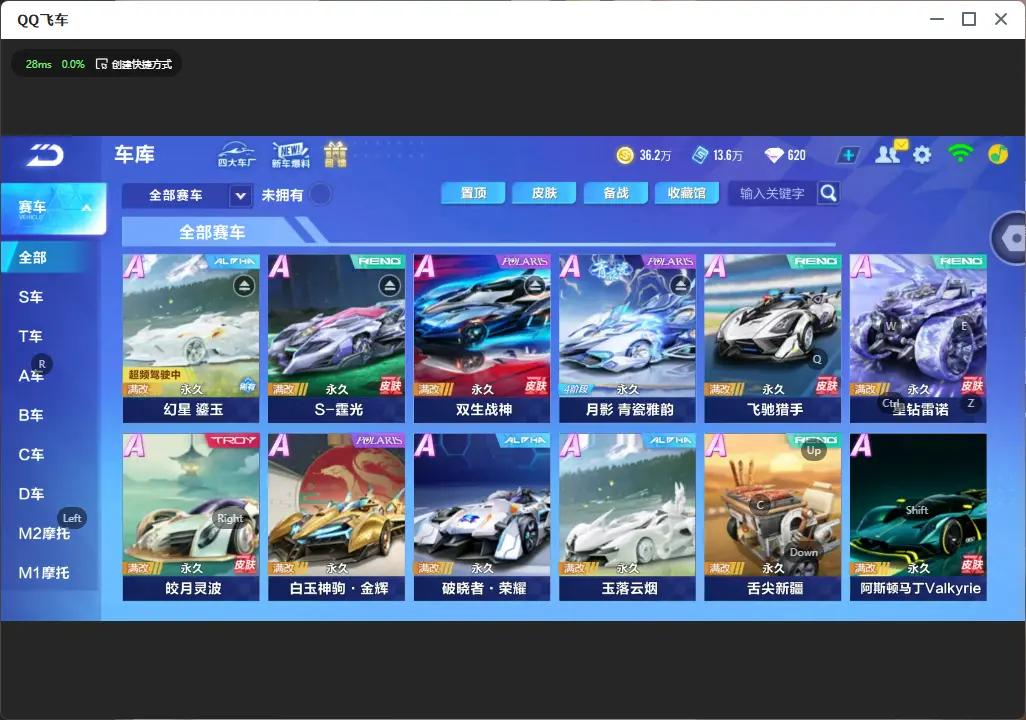This screenshot has height=720, width=1026.
Task: Maximize the QQ飞车 window
Action: [x=969, y=19]
